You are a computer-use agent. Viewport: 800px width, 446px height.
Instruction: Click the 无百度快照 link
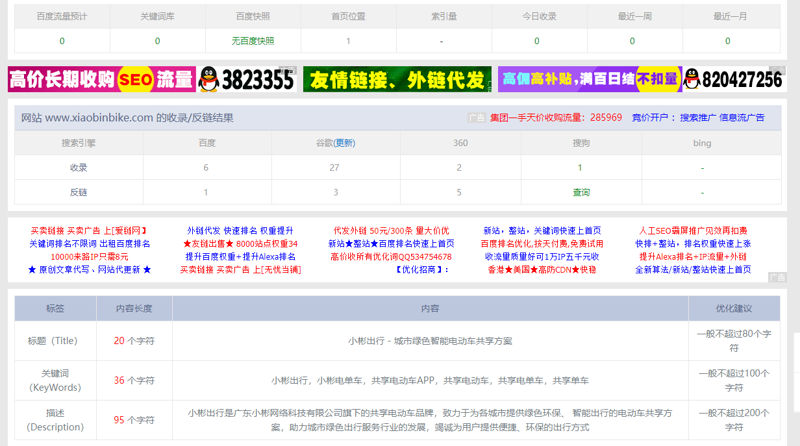[253, 41]
